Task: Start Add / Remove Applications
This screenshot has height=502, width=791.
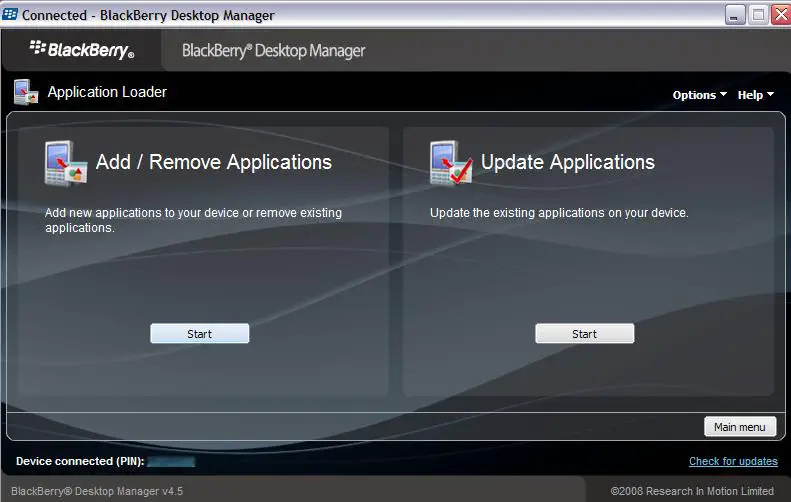Action: pos(200,333)
